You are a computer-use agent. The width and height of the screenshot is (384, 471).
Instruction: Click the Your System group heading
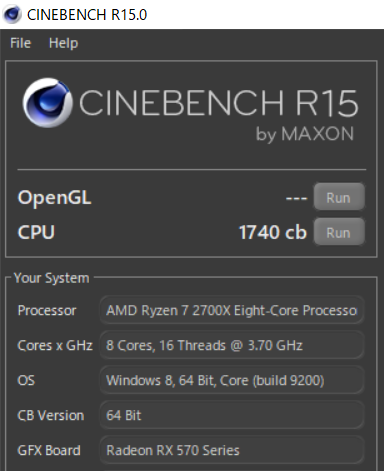point(52,278)
